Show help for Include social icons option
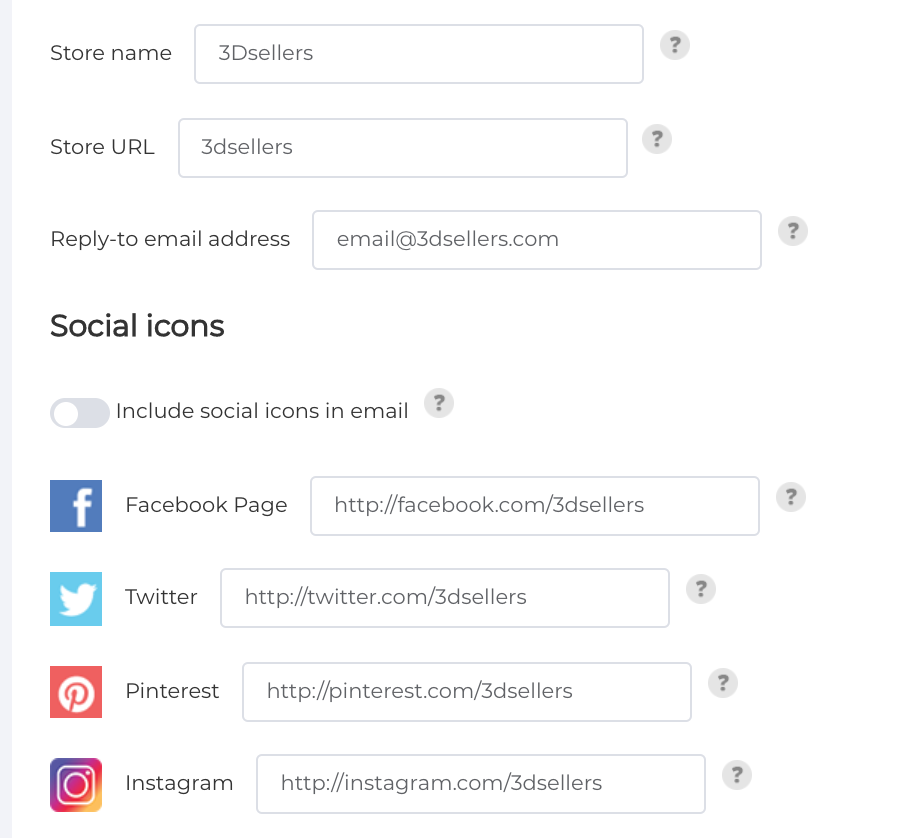Image resolution: width=920 pixels, height=838 pixels. [439, 403]
